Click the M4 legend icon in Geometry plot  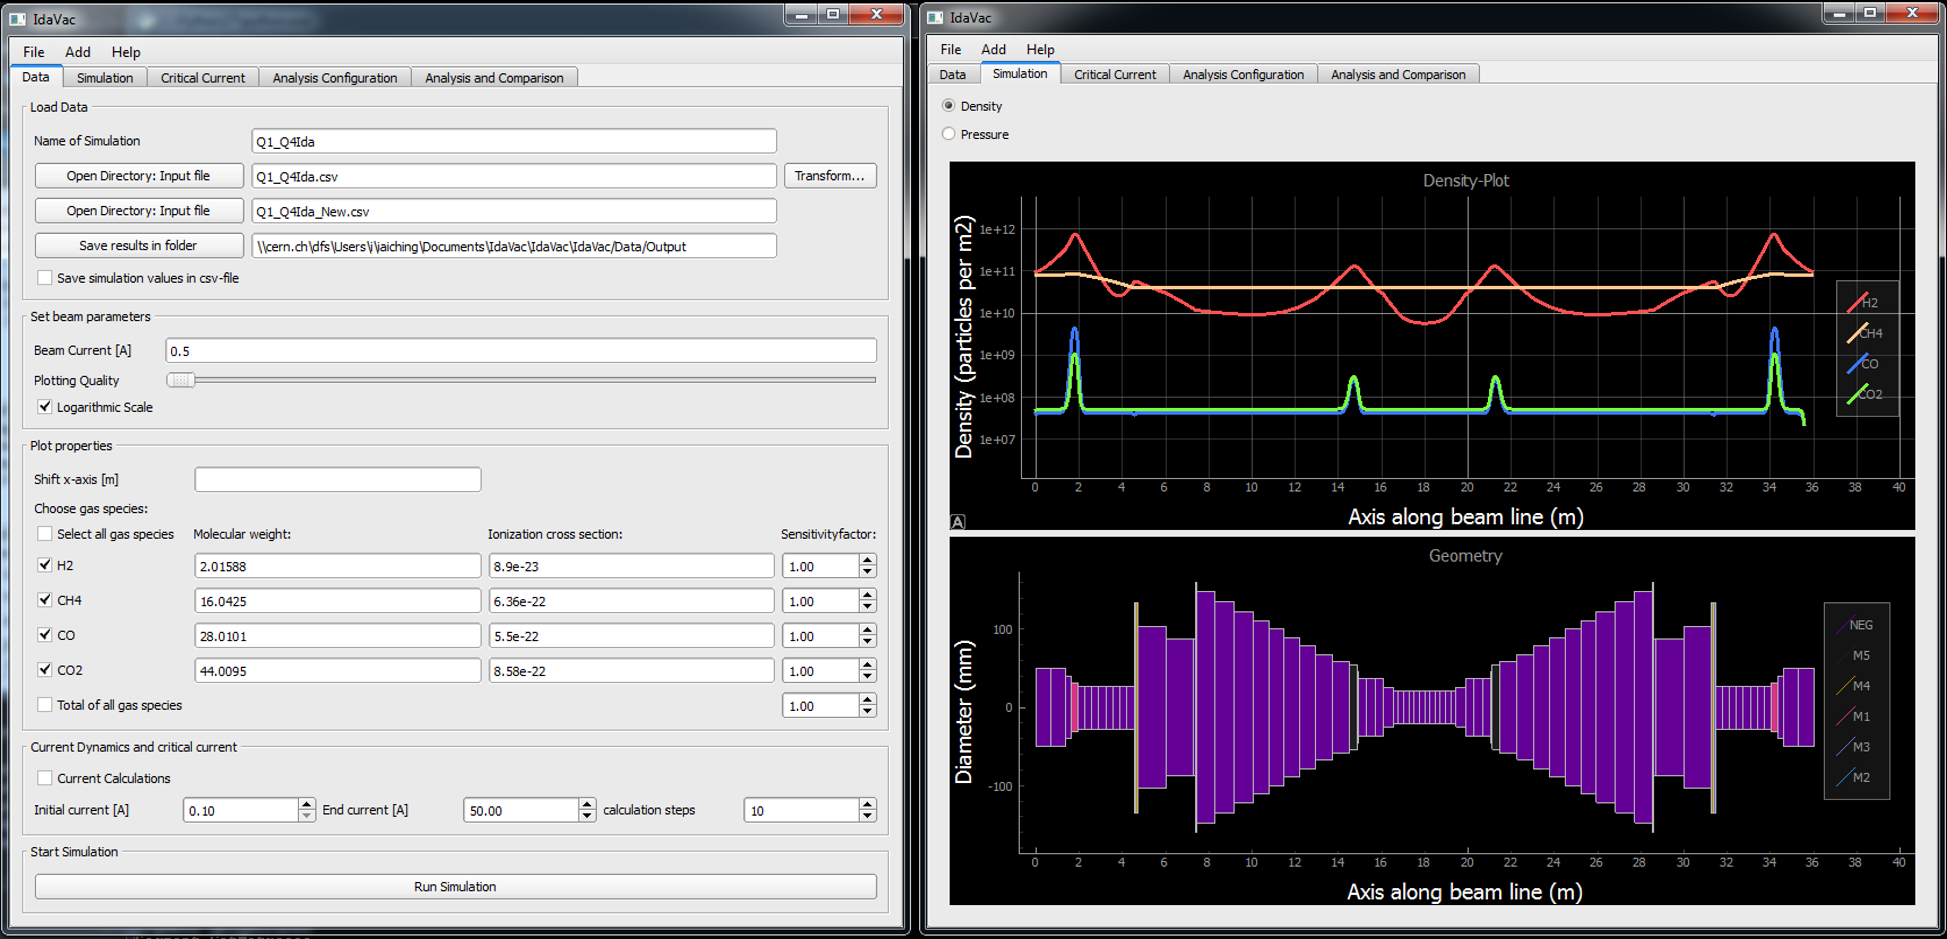[x=1843, y=686]
